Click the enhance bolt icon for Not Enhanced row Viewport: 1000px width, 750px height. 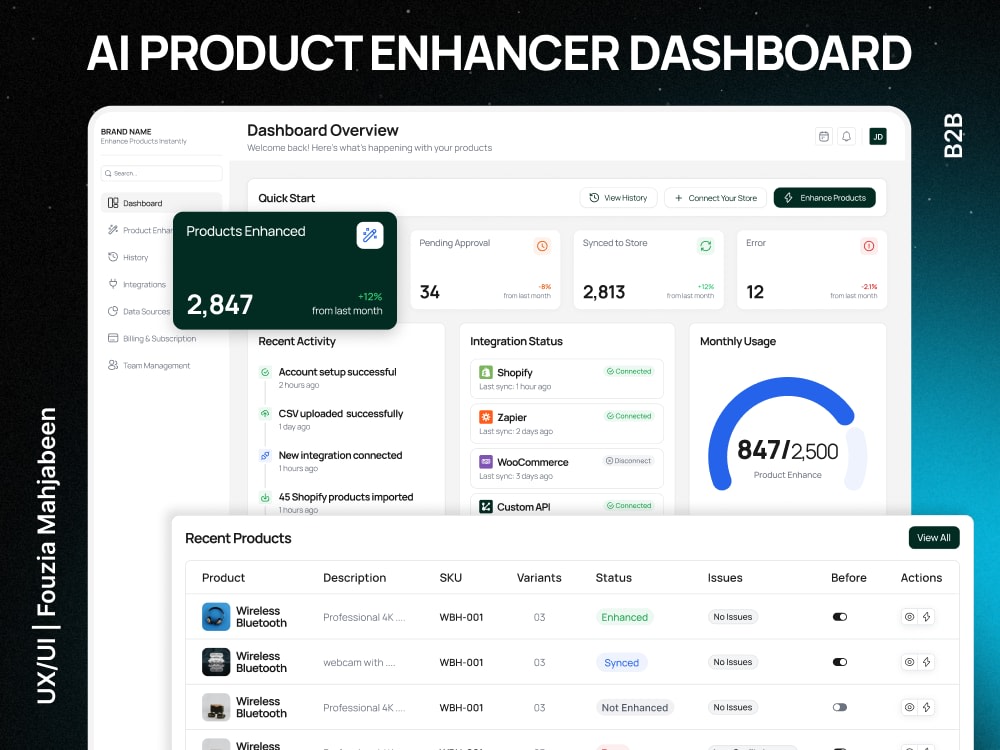[x=927, y=707]
